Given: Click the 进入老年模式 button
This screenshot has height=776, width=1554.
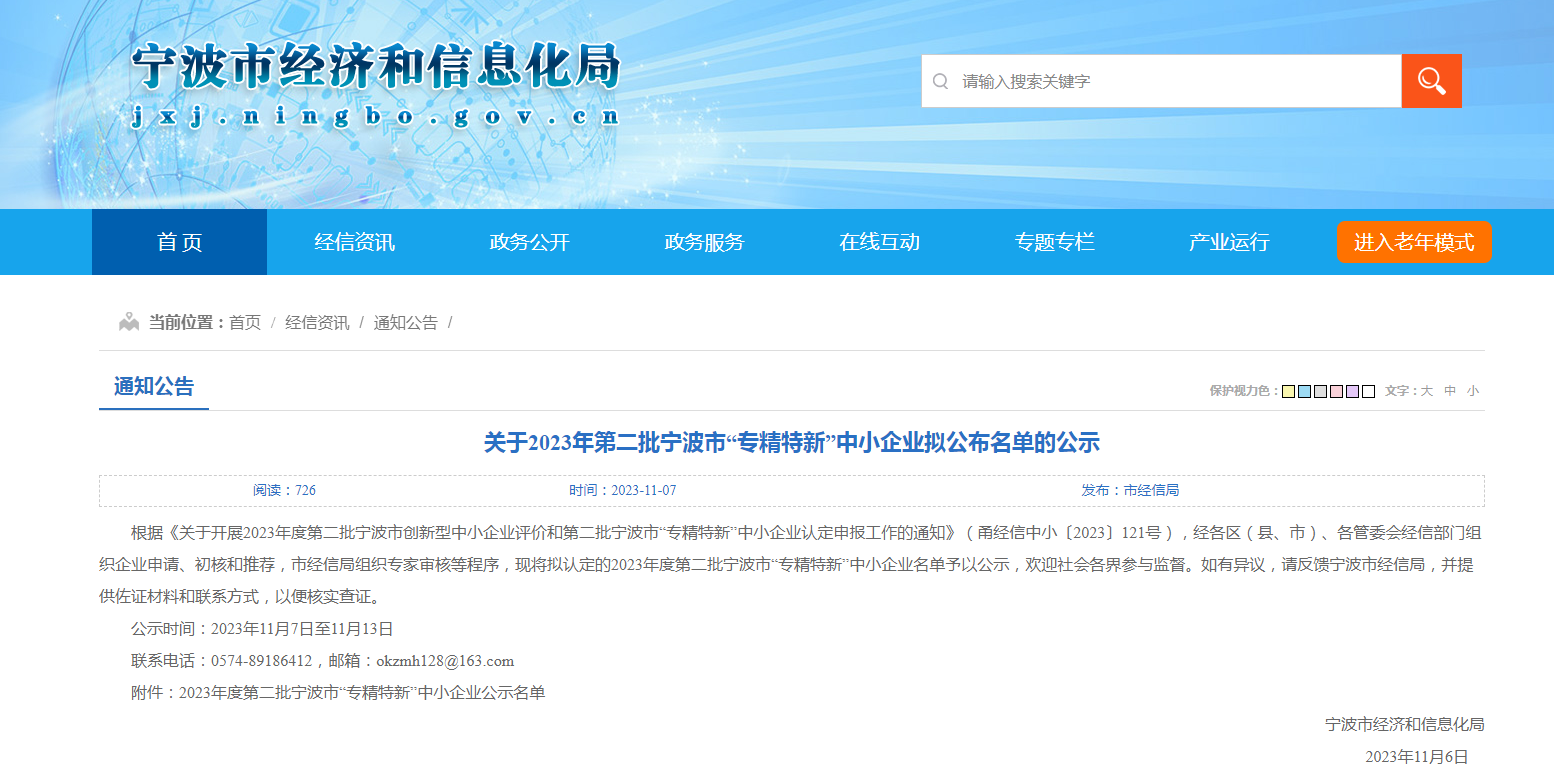Looking at the screenshot, I should click(1414, 242).
